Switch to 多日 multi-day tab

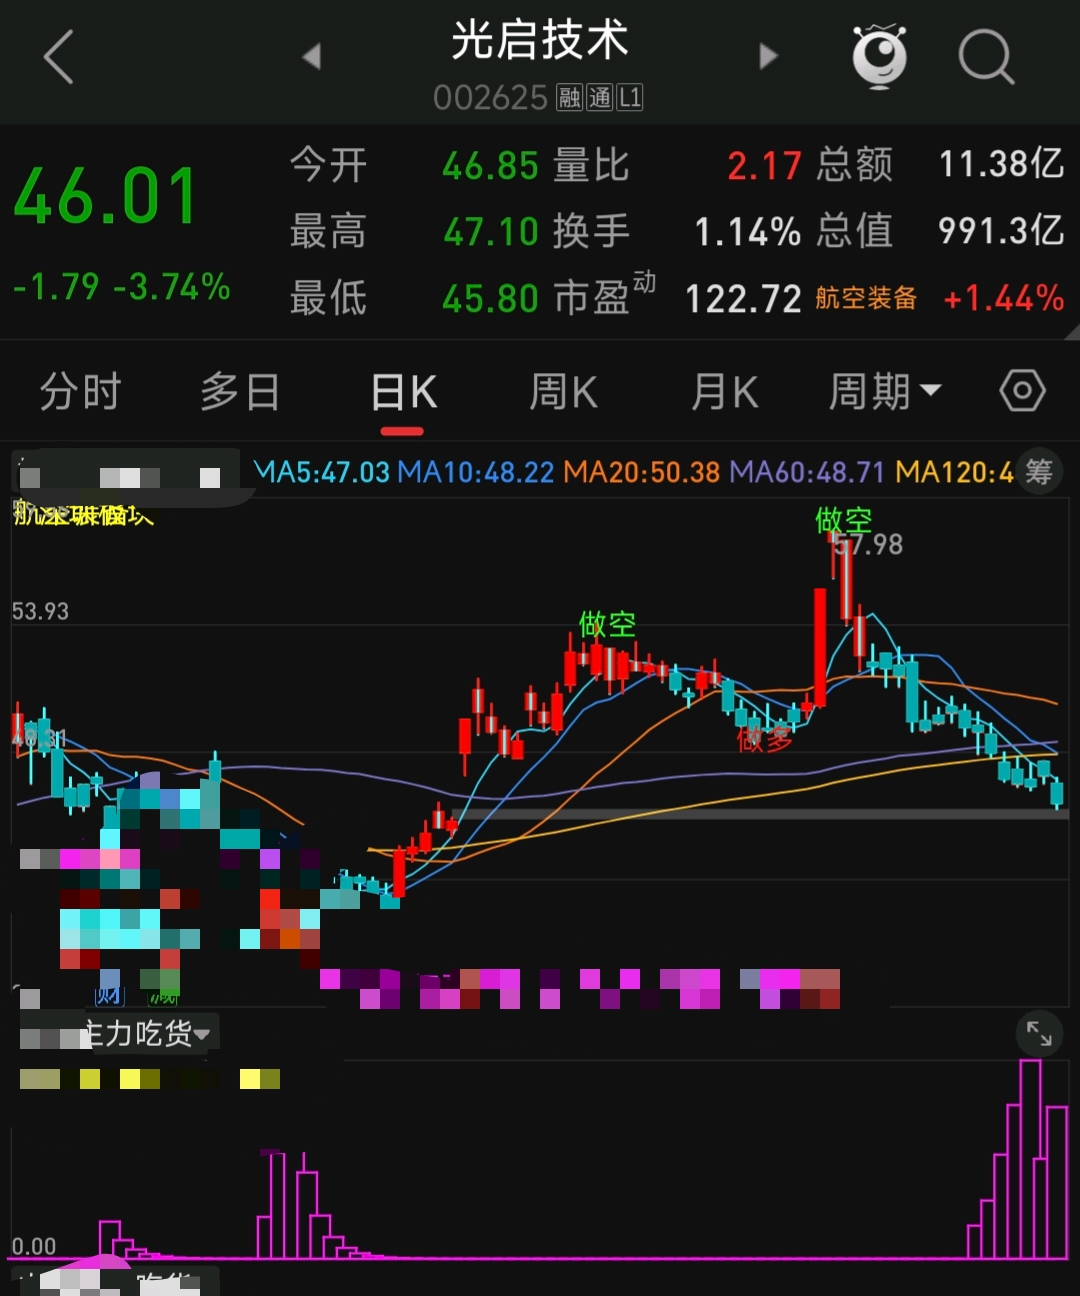(x=240, y=392)
